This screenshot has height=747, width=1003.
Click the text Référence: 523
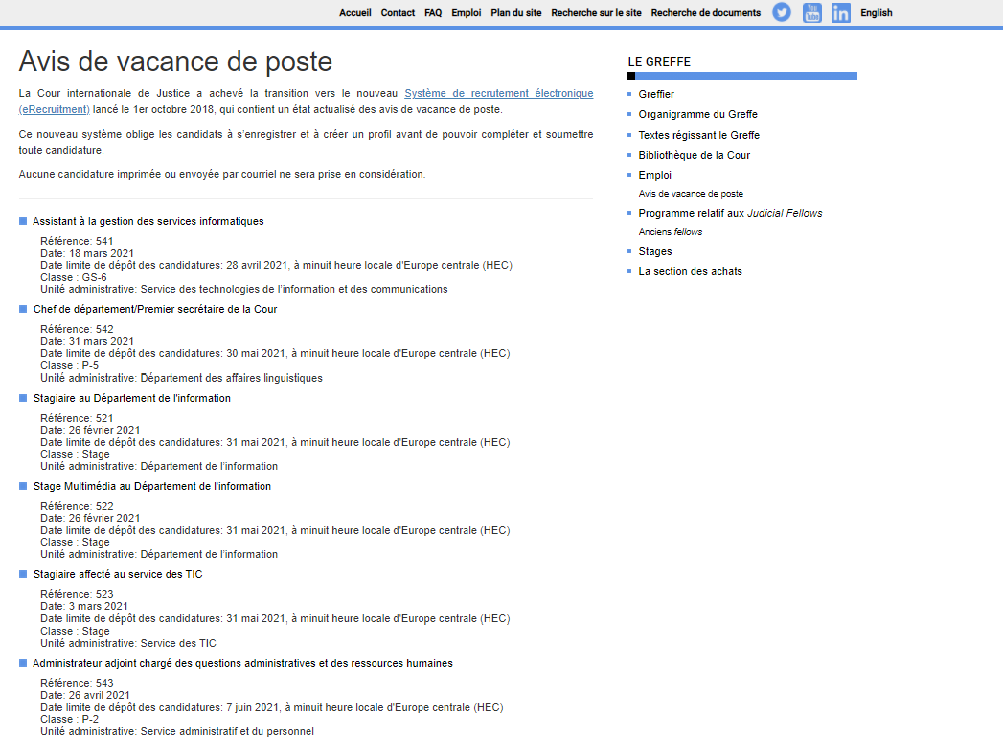[77, 594]
